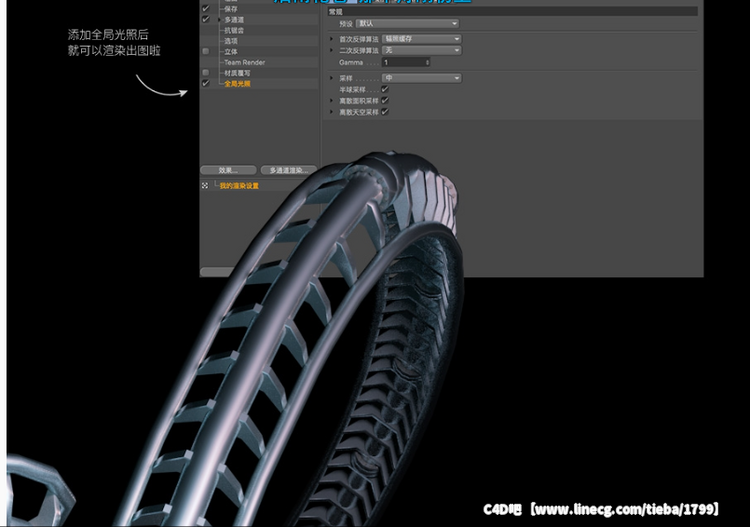
Task: Click the 多通道渲染... button
Action: click(288, 170)
